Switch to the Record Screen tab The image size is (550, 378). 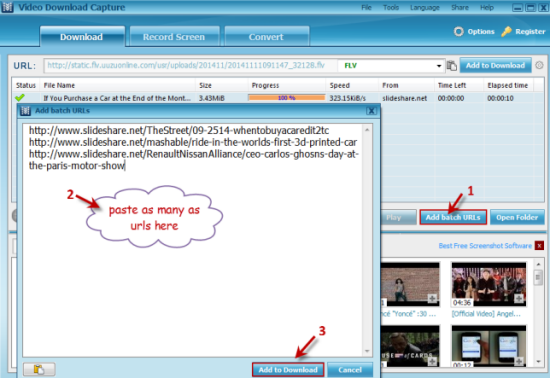click(x=174, y=36)
